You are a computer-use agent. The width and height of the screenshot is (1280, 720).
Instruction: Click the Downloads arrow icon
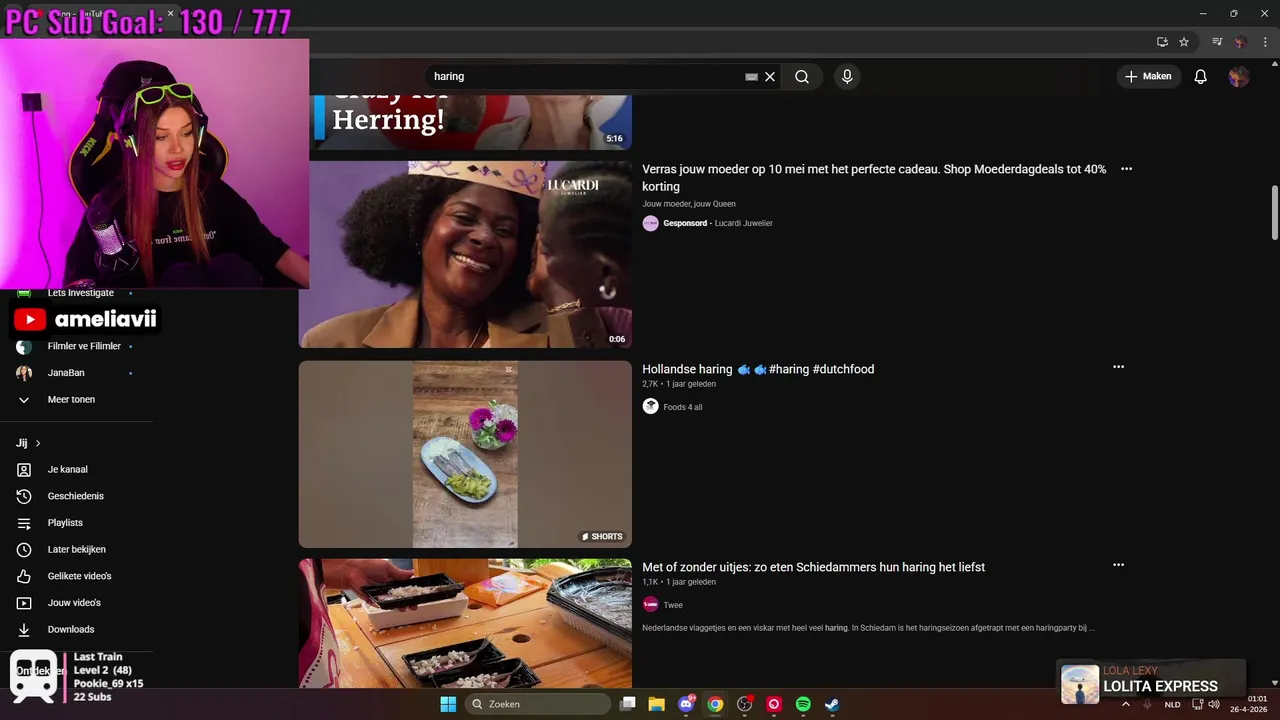[24, 629]
